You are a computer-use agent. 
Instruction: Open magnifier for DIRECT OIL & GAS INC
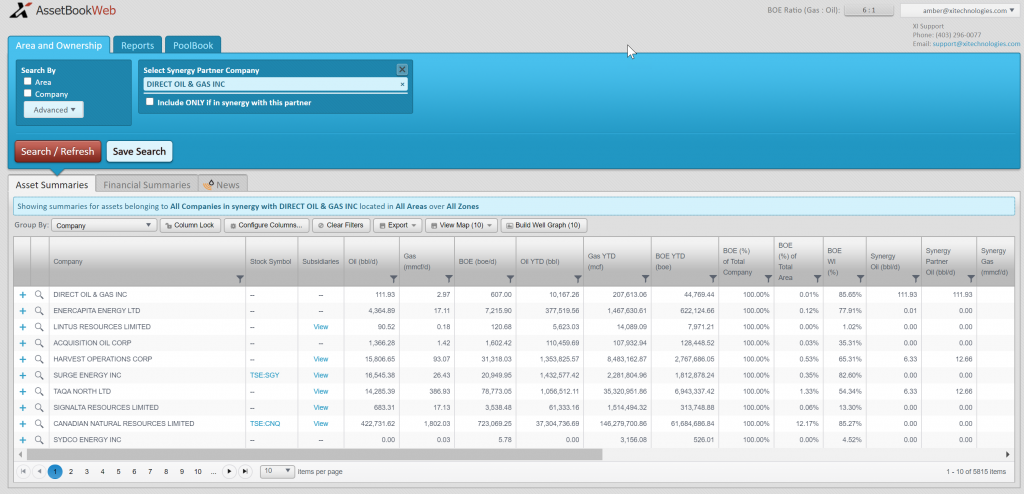pyautogui.click(x=39, y=295)
